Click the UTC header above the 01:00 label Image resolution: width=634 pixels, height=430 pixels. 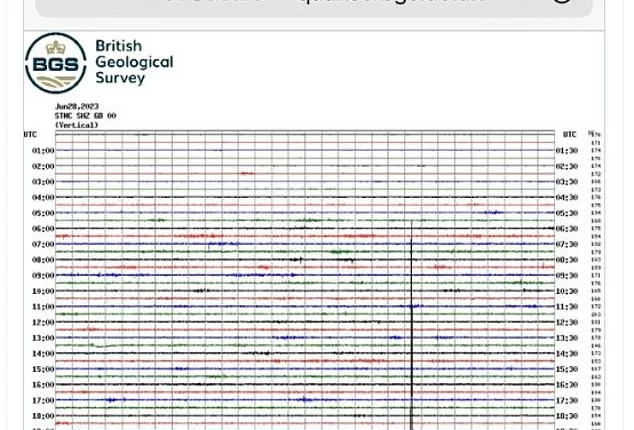(30, 134)
